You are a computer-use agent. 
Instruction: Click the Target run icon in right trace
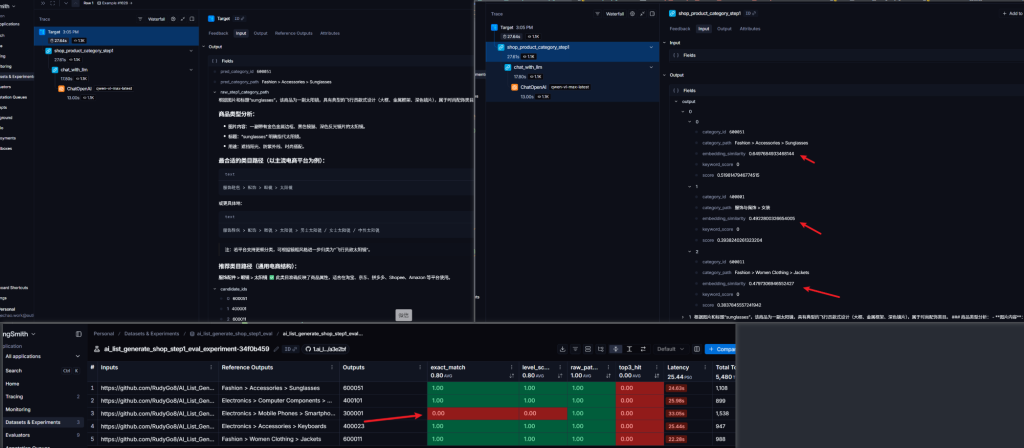click(x=492, y=29)
